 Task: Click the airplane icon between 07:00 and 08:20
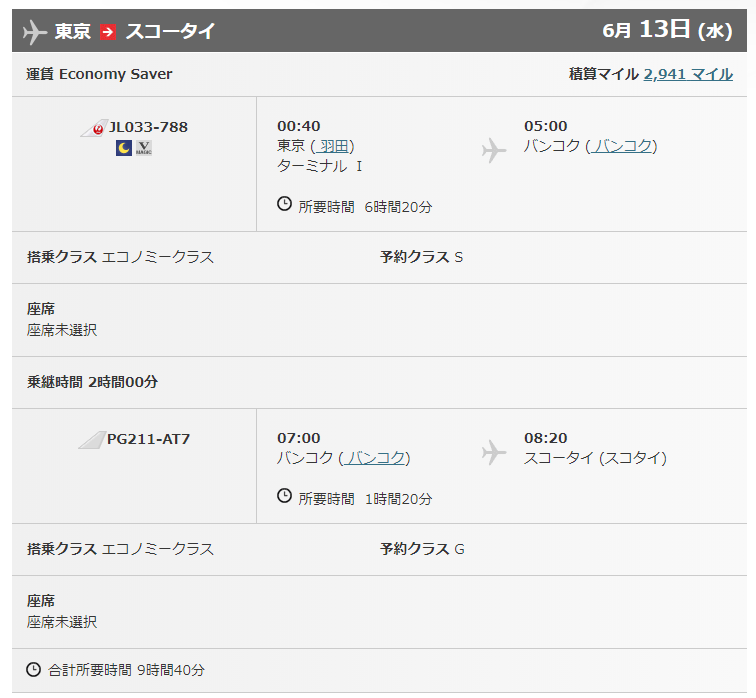click(494, 452)
